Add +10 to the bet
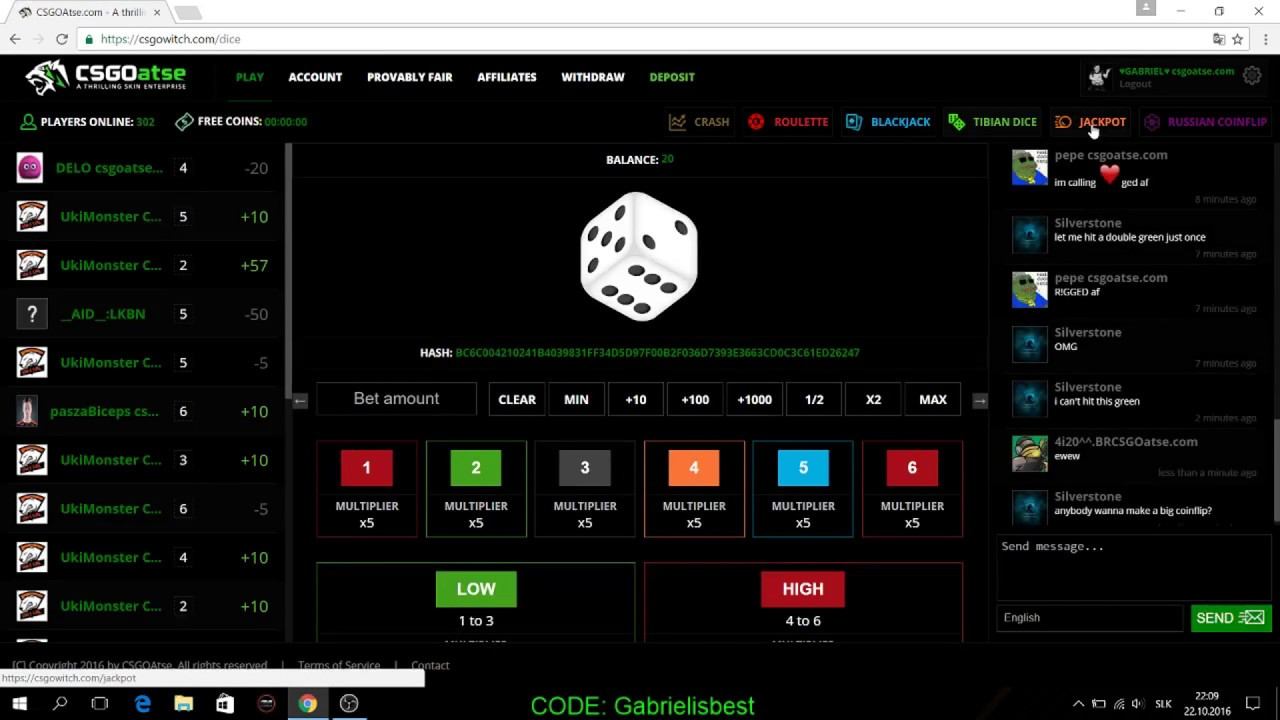Image resolution: width=1280 pixels, height=720 pixels. [x=636, y=399]
